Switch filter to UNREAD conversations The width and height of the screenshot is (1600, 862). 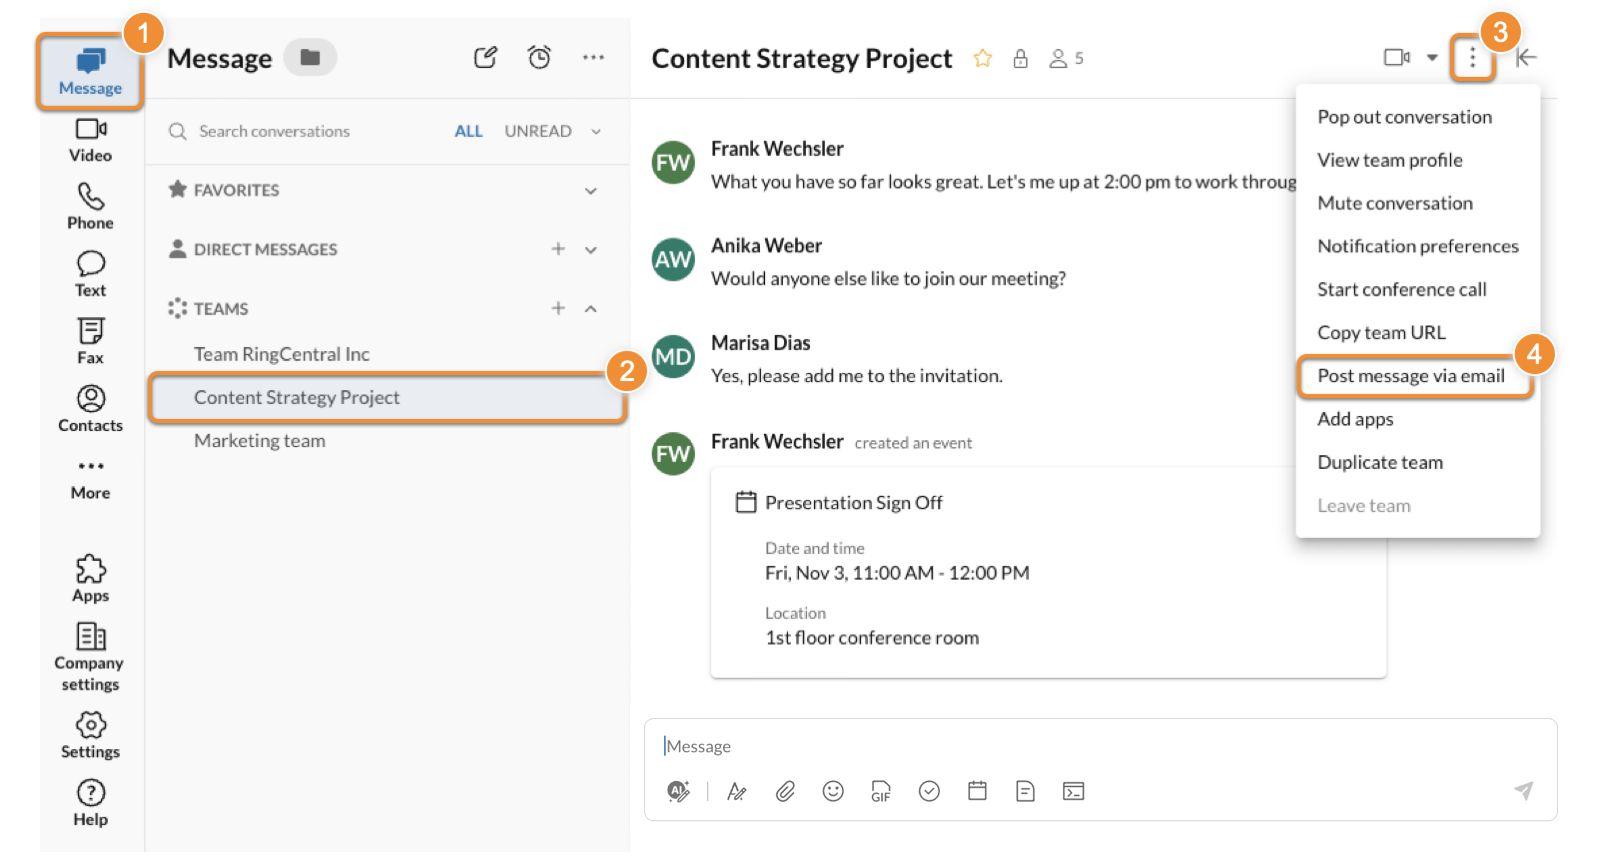point(537,131)
